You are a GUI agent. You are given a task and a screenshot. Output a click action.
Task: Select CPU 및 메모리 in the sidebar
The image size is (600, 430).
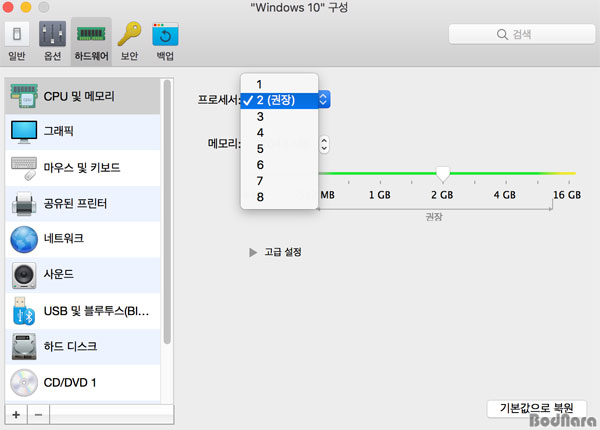coord(83,96)
